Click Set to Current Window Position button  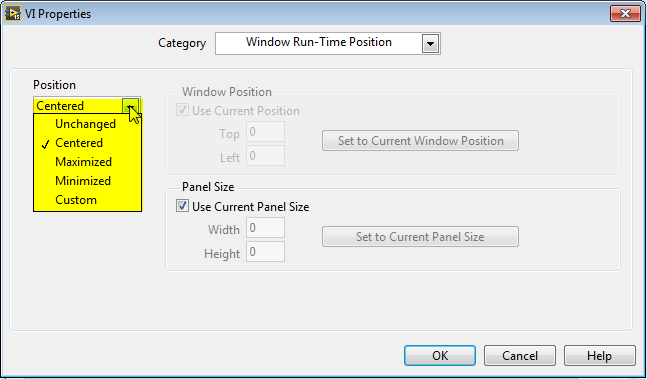tap(420, 141)
